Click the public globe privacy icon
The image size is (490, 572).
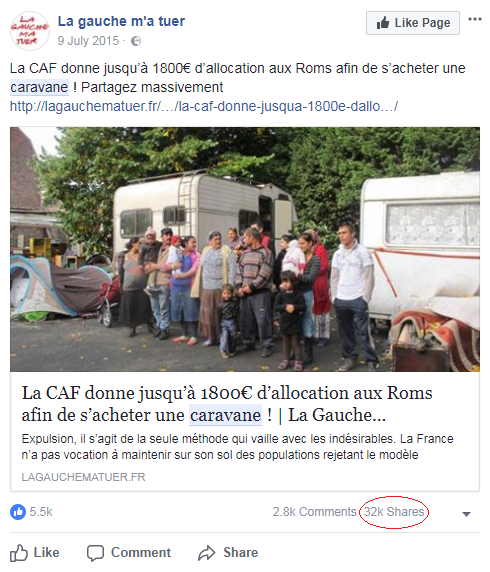pos(136,41)
